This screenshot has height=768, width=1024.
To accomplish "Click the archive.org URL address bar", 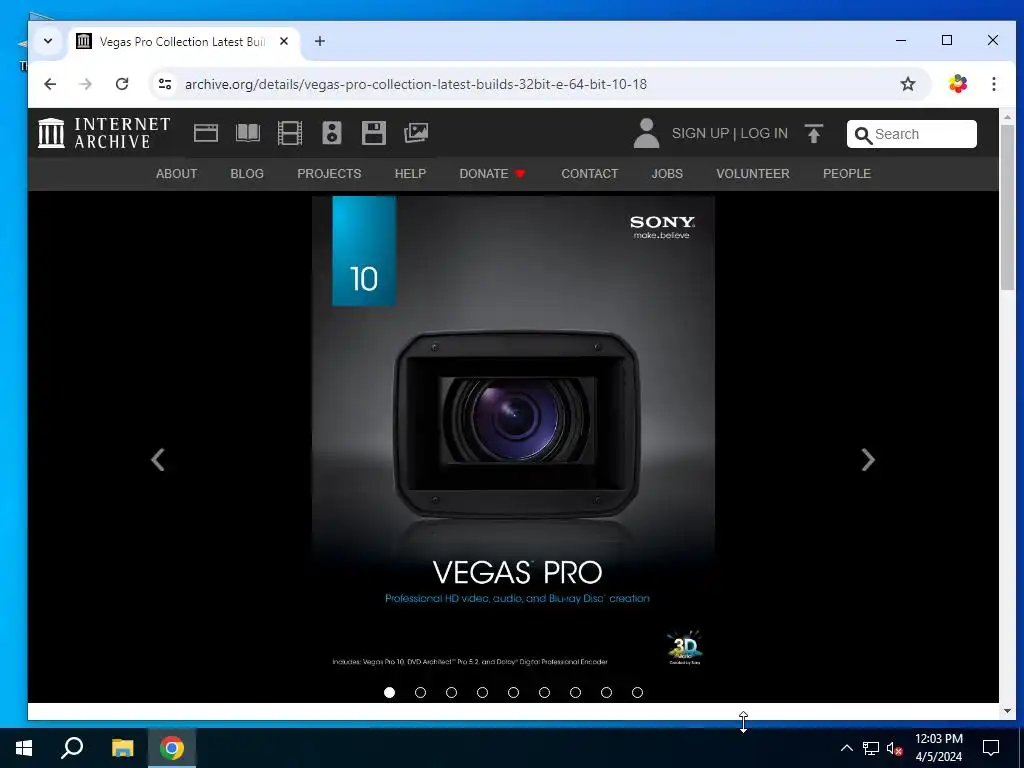I will (415, 84).
